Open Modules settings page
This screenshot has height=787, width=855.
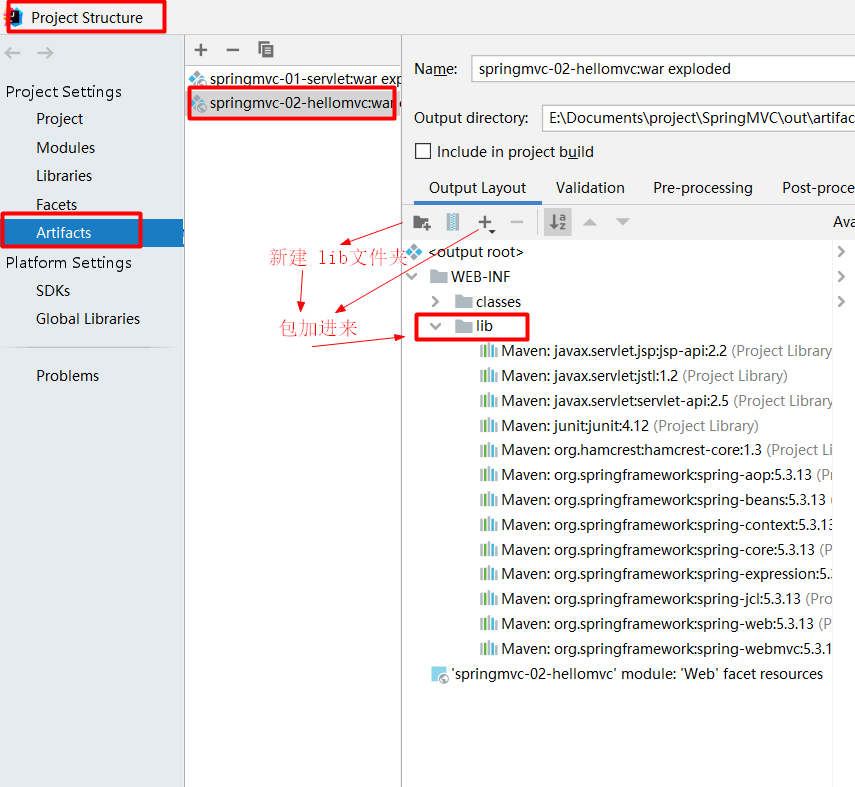click(x=65, y=148)
